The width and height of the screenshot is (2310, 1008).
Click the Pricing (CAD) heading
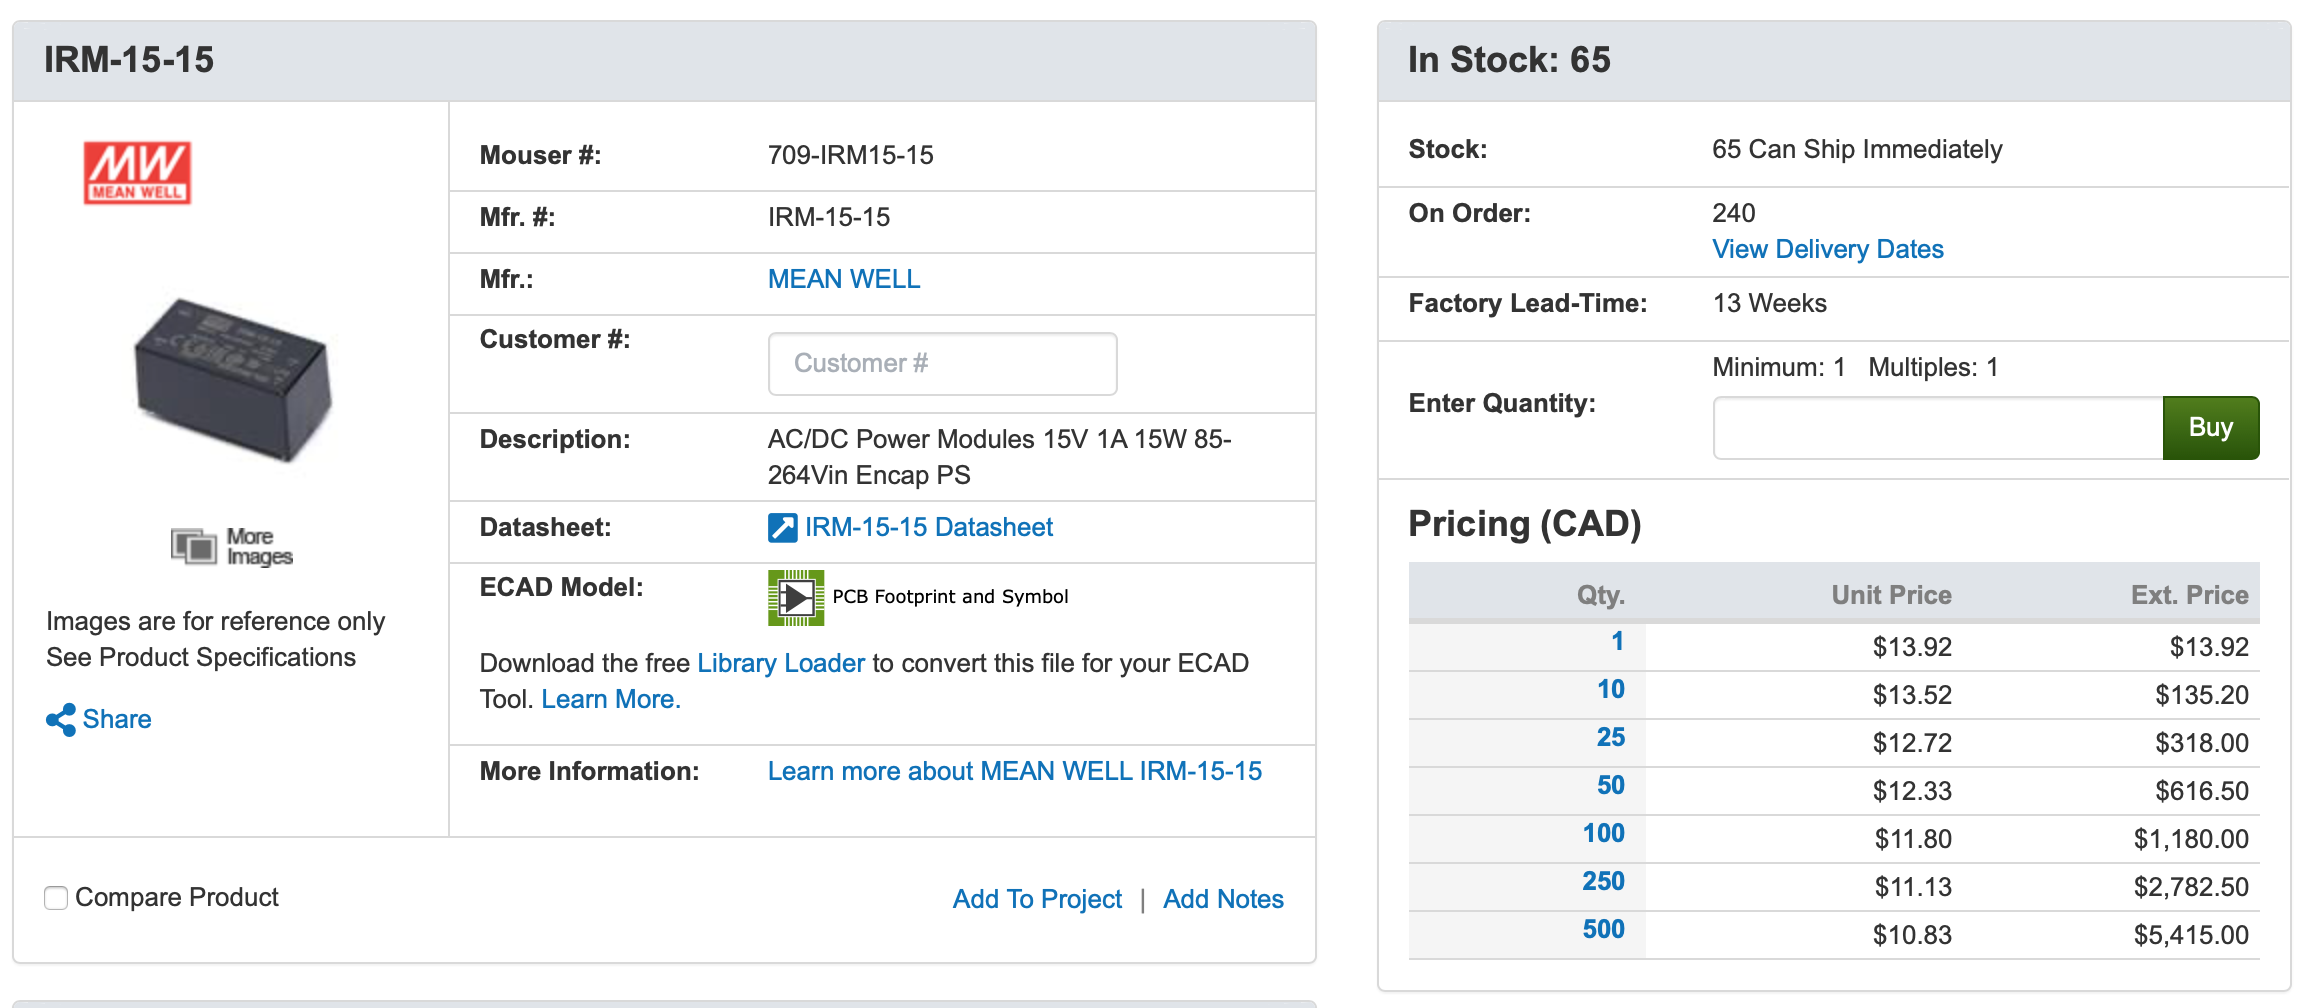(x=1524, y=524)
